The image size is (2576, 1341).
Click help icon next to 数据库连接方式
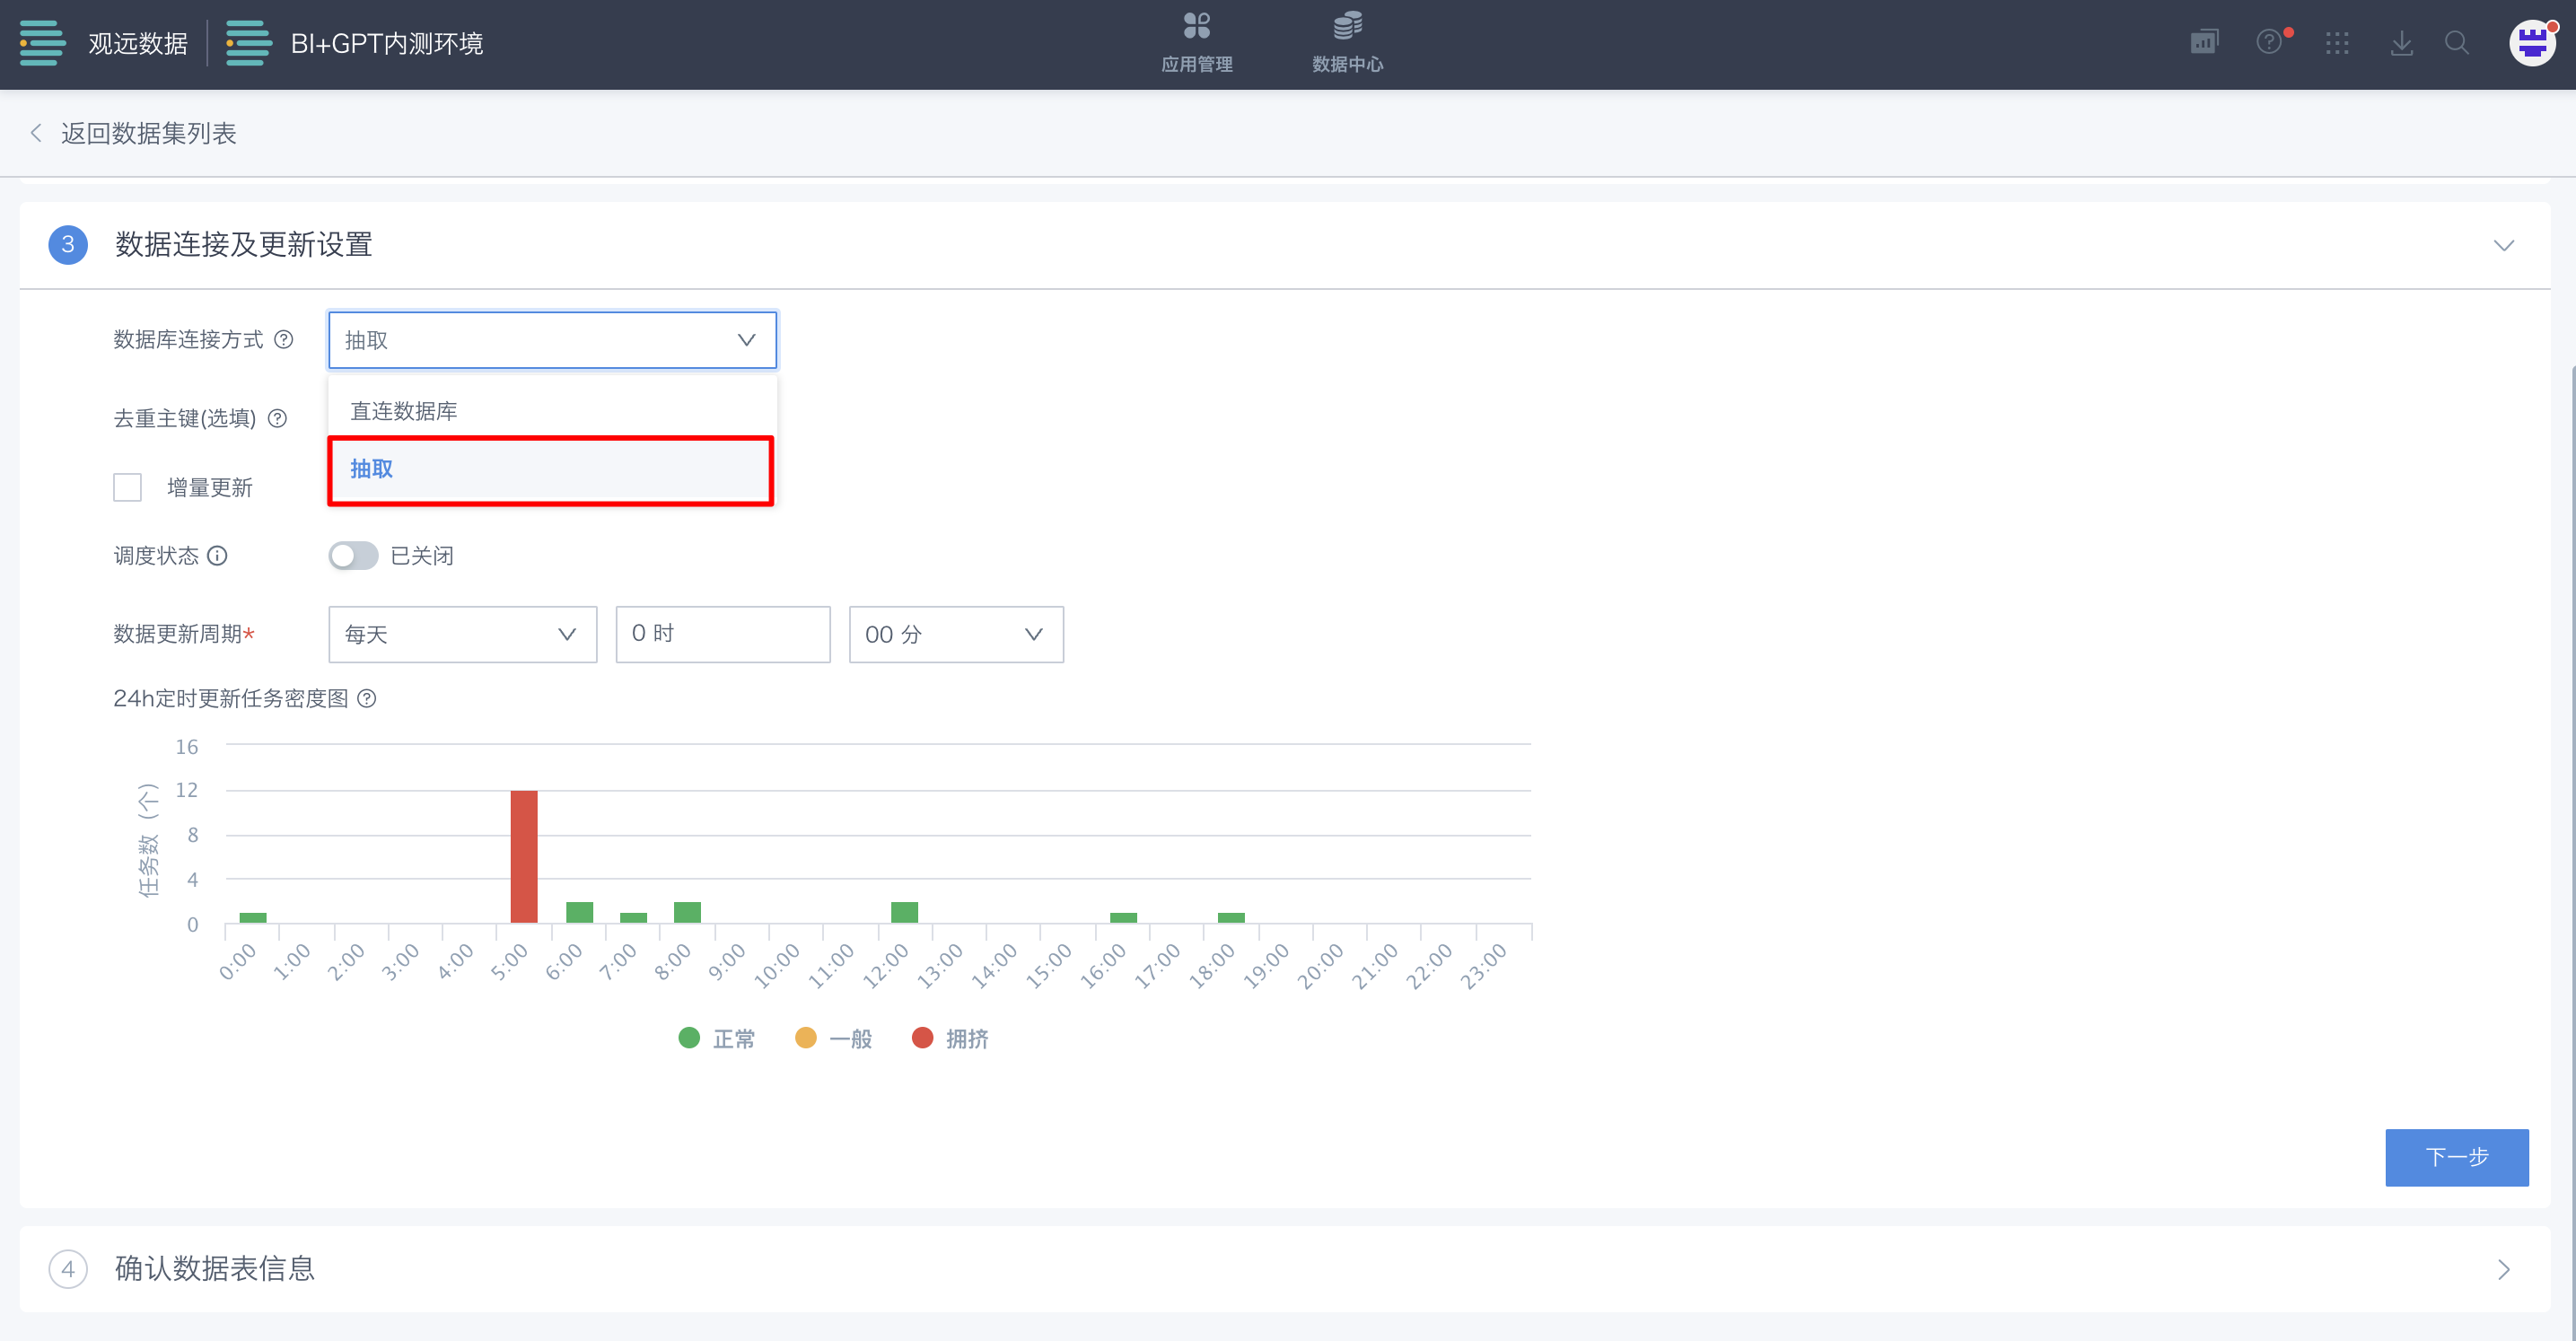click(x=284, y=339)
